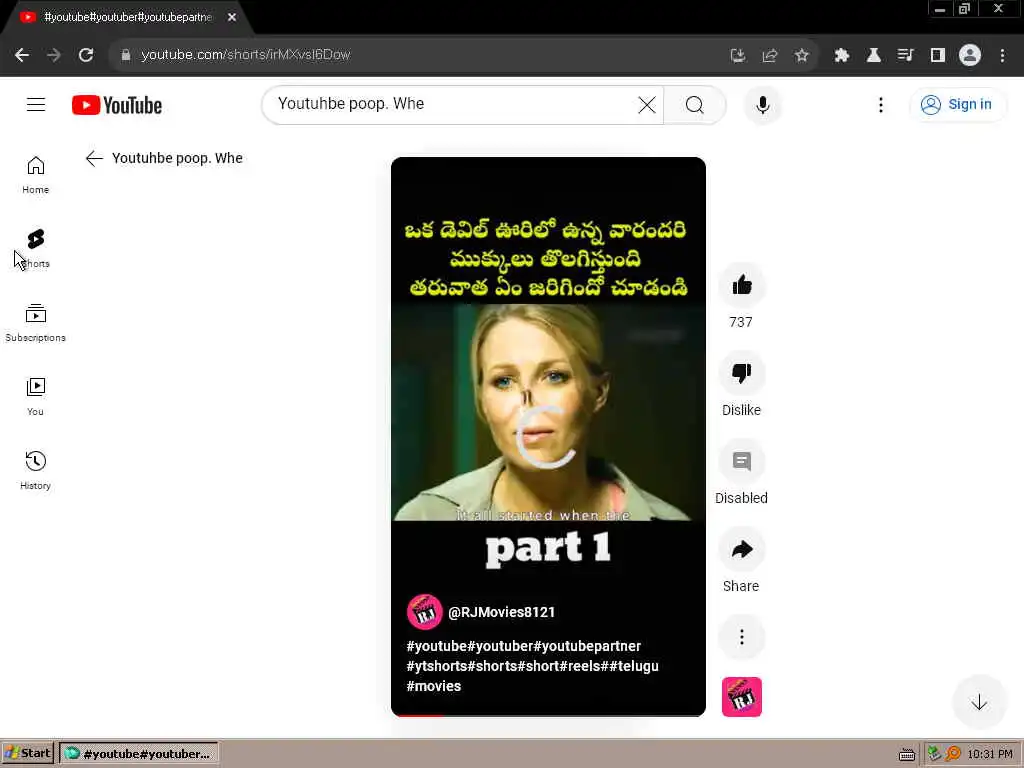Image resolution: width=1024 pixels, height=768 pixels.
Task: Open RJ channel sound thumbnail beside the short
Action: point(741,697)
